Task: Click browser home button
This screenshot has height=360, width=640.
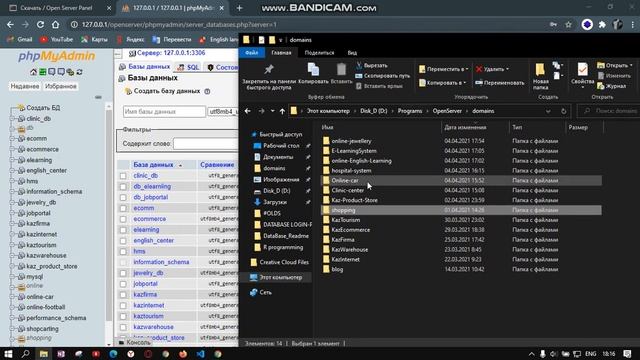Action: pyautogui.click(x=56, y=24)
